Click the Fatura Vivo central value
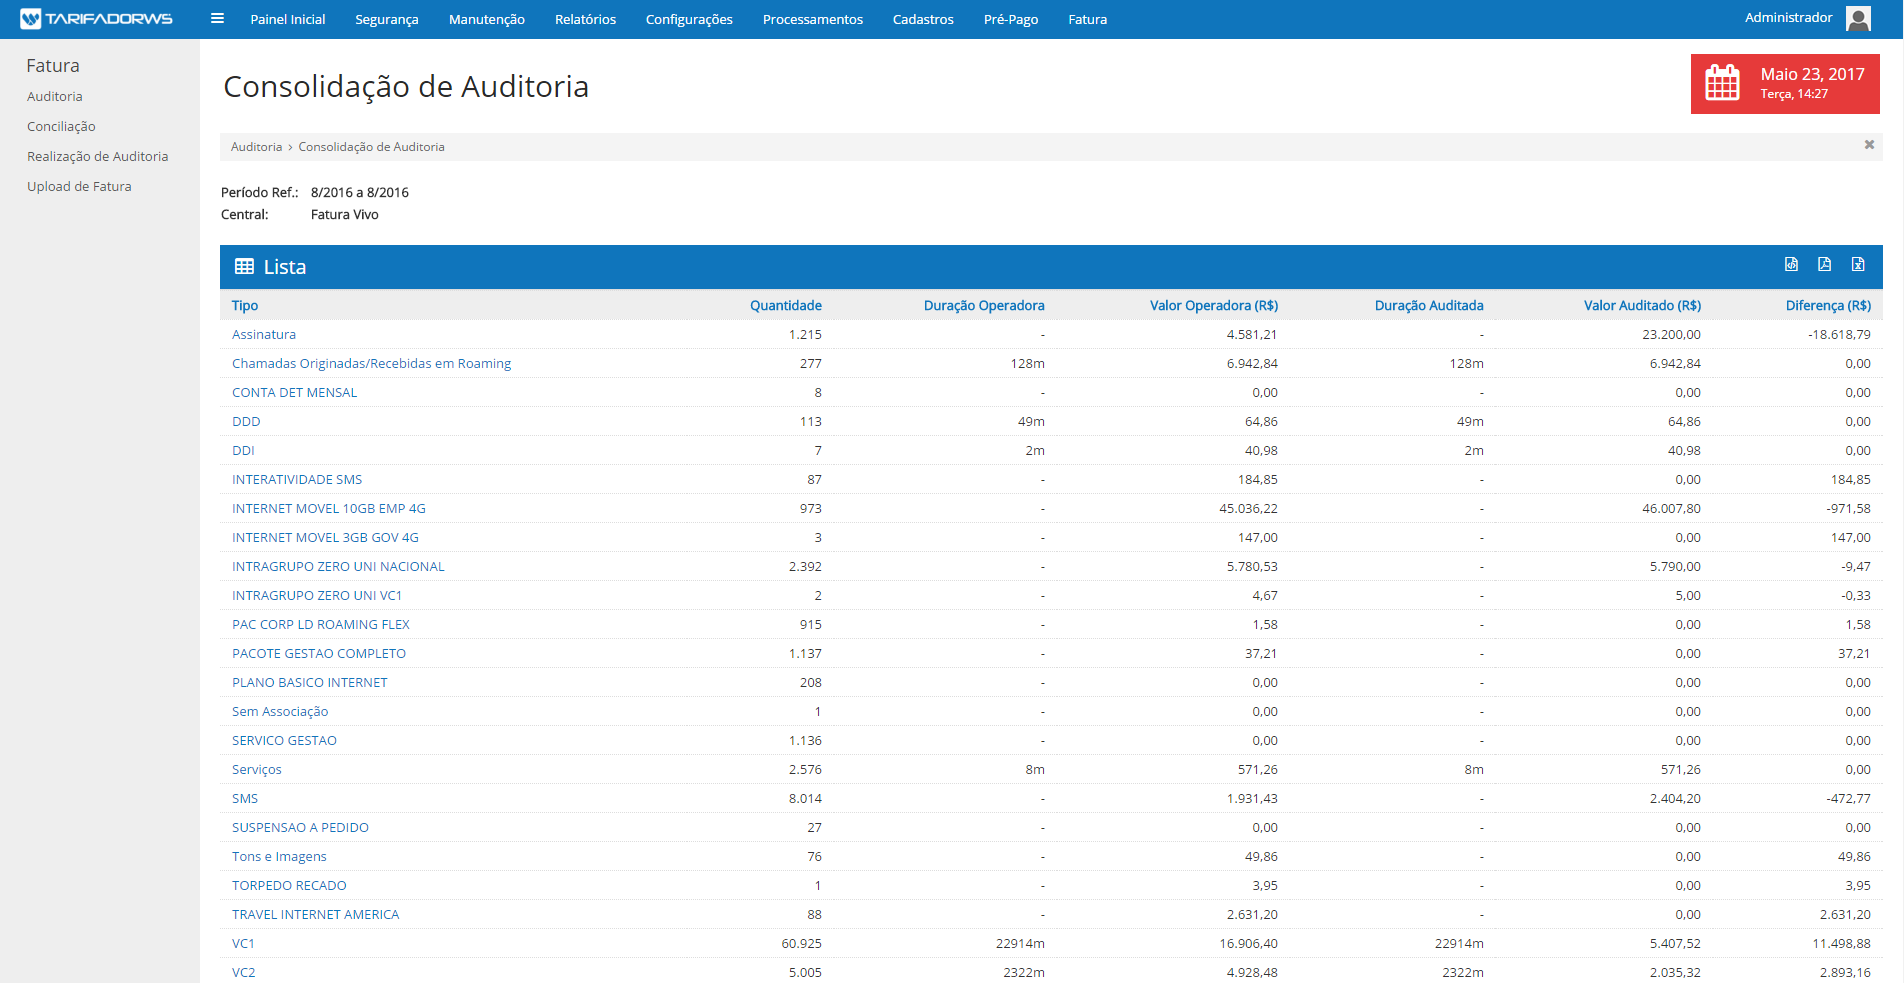 [344, 214]
